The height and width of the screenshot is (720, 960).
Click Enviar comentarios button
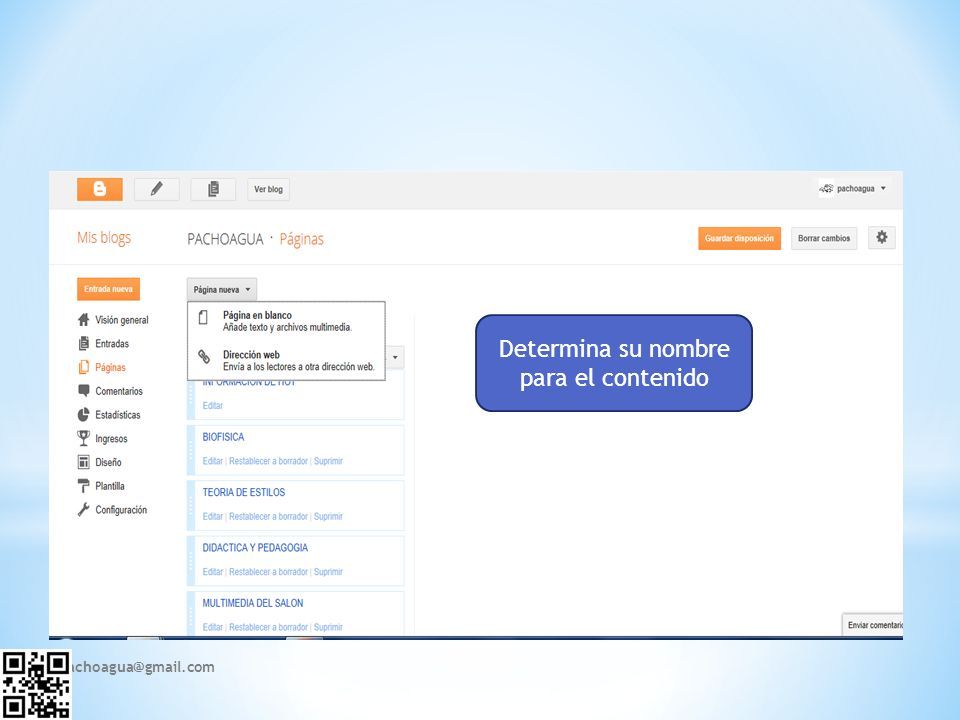873,624
